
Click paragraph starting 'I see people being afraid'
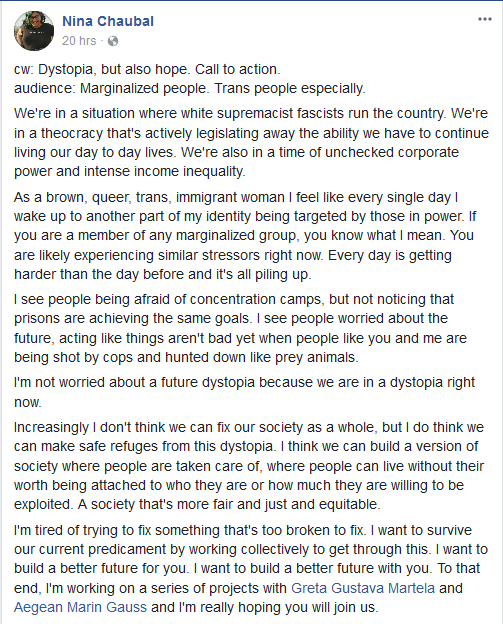point(240,328)
